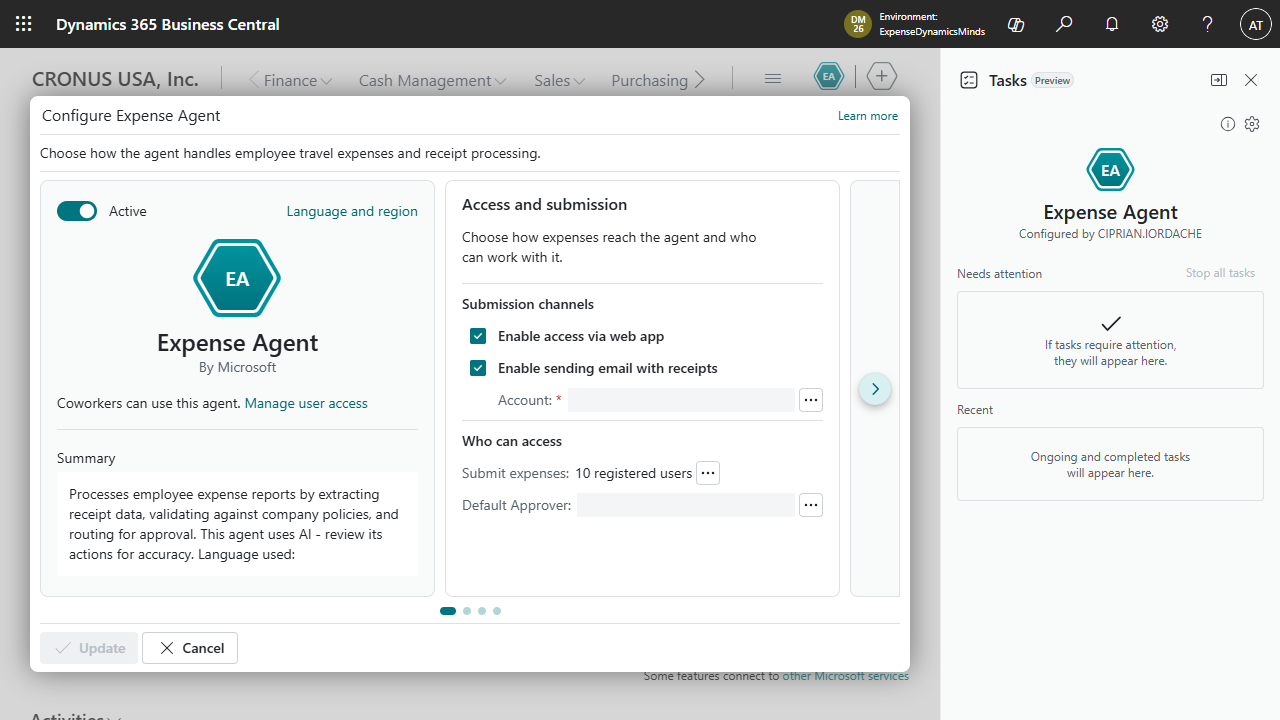Click the Tasks checklist icon
1280x720 pixels.
(968, 80)
